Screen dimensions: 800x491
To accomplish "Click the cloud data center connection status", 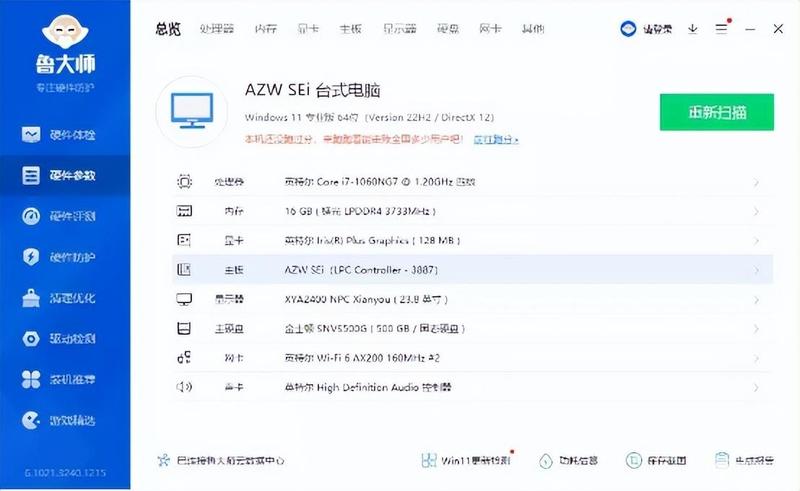I will [x=220, y=460].
